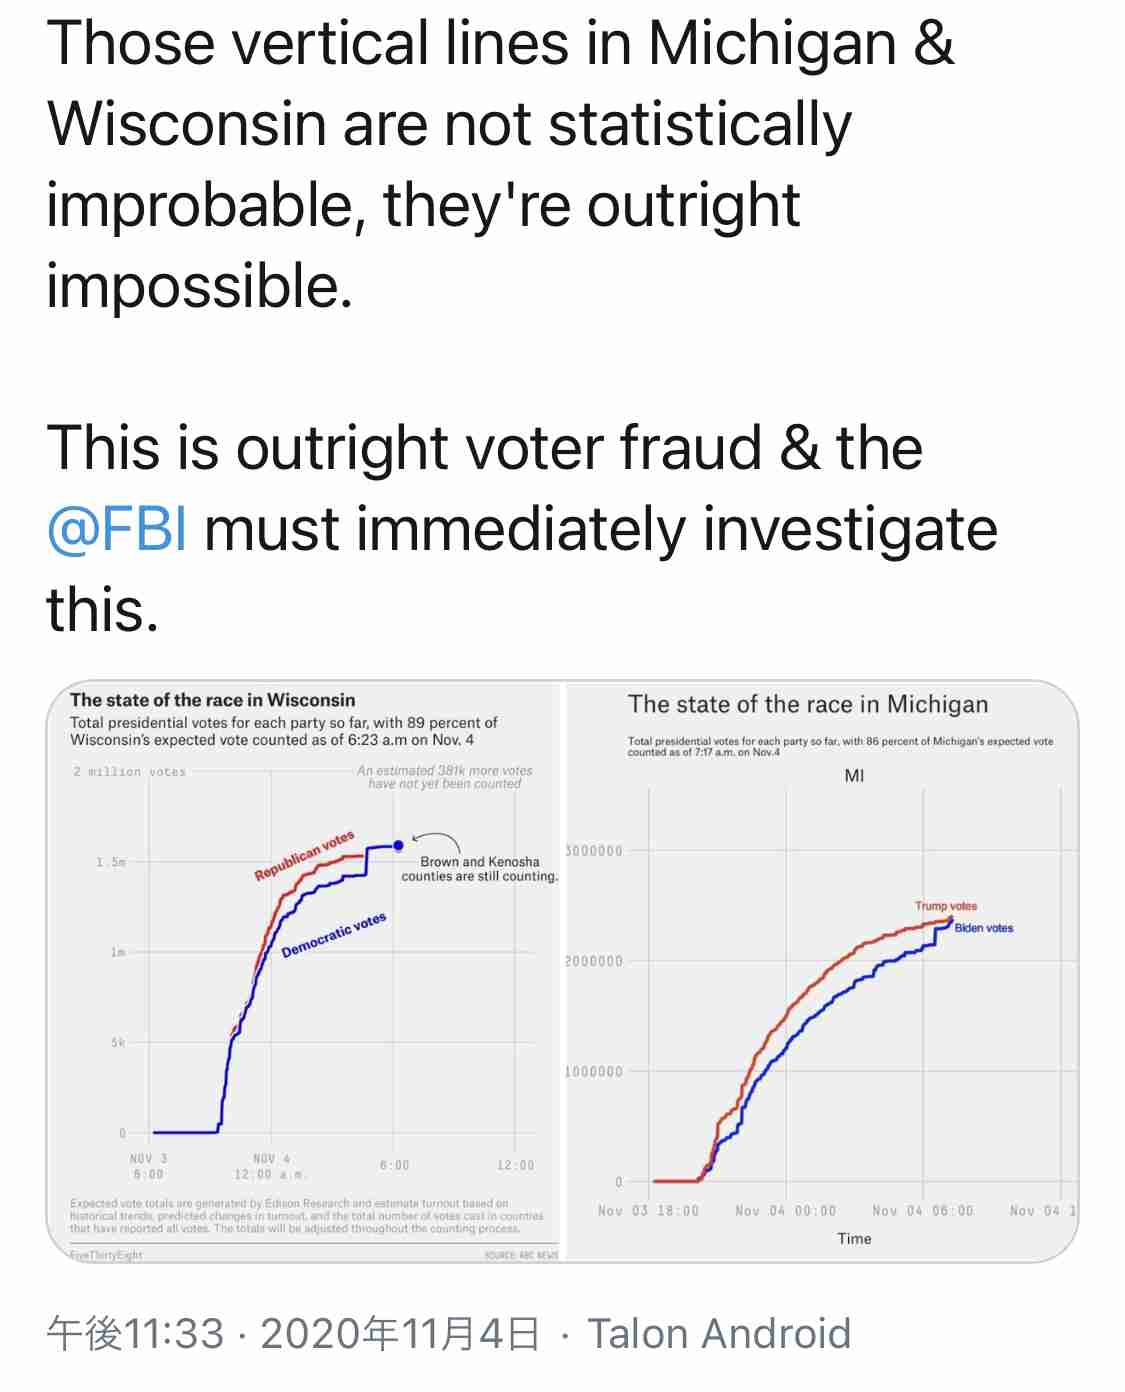Open the Michigan race chart image

[x=822, y=971]
